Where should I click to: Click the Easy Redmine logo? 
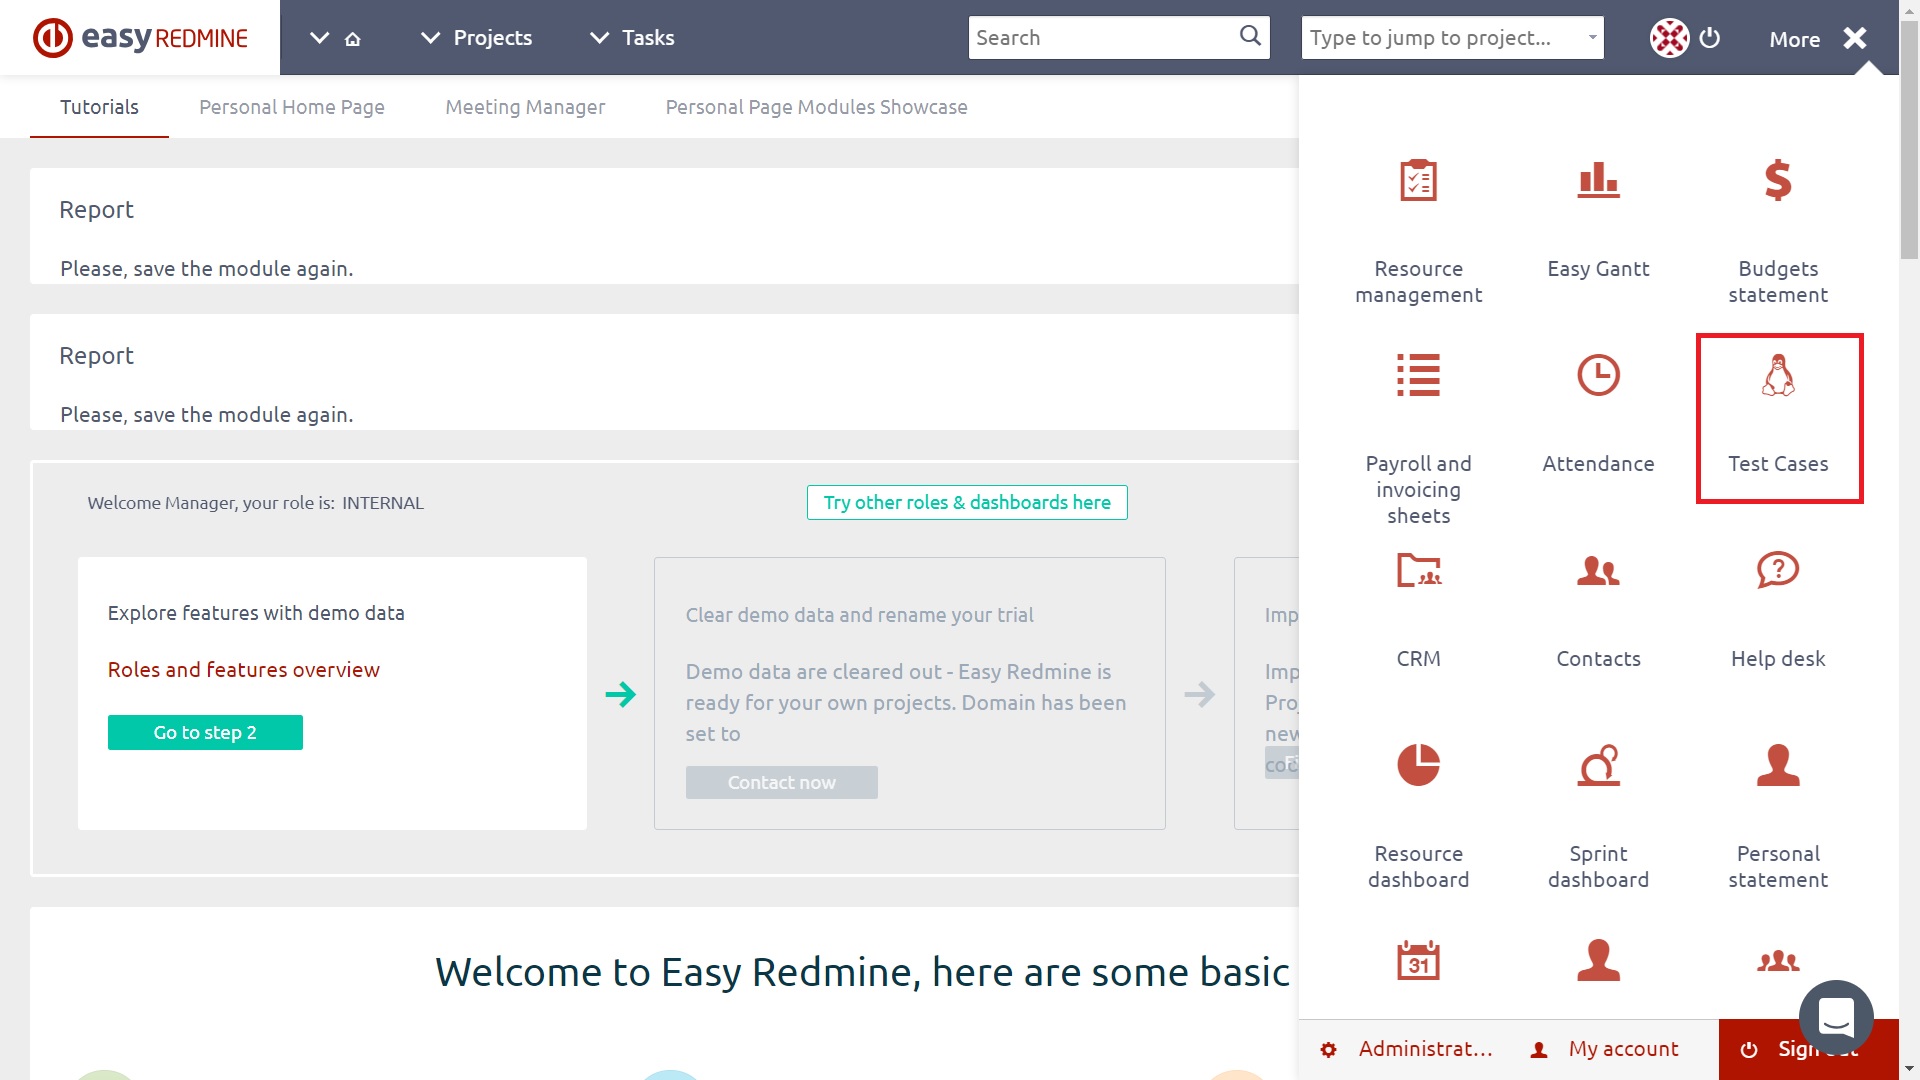pos(140,38)
